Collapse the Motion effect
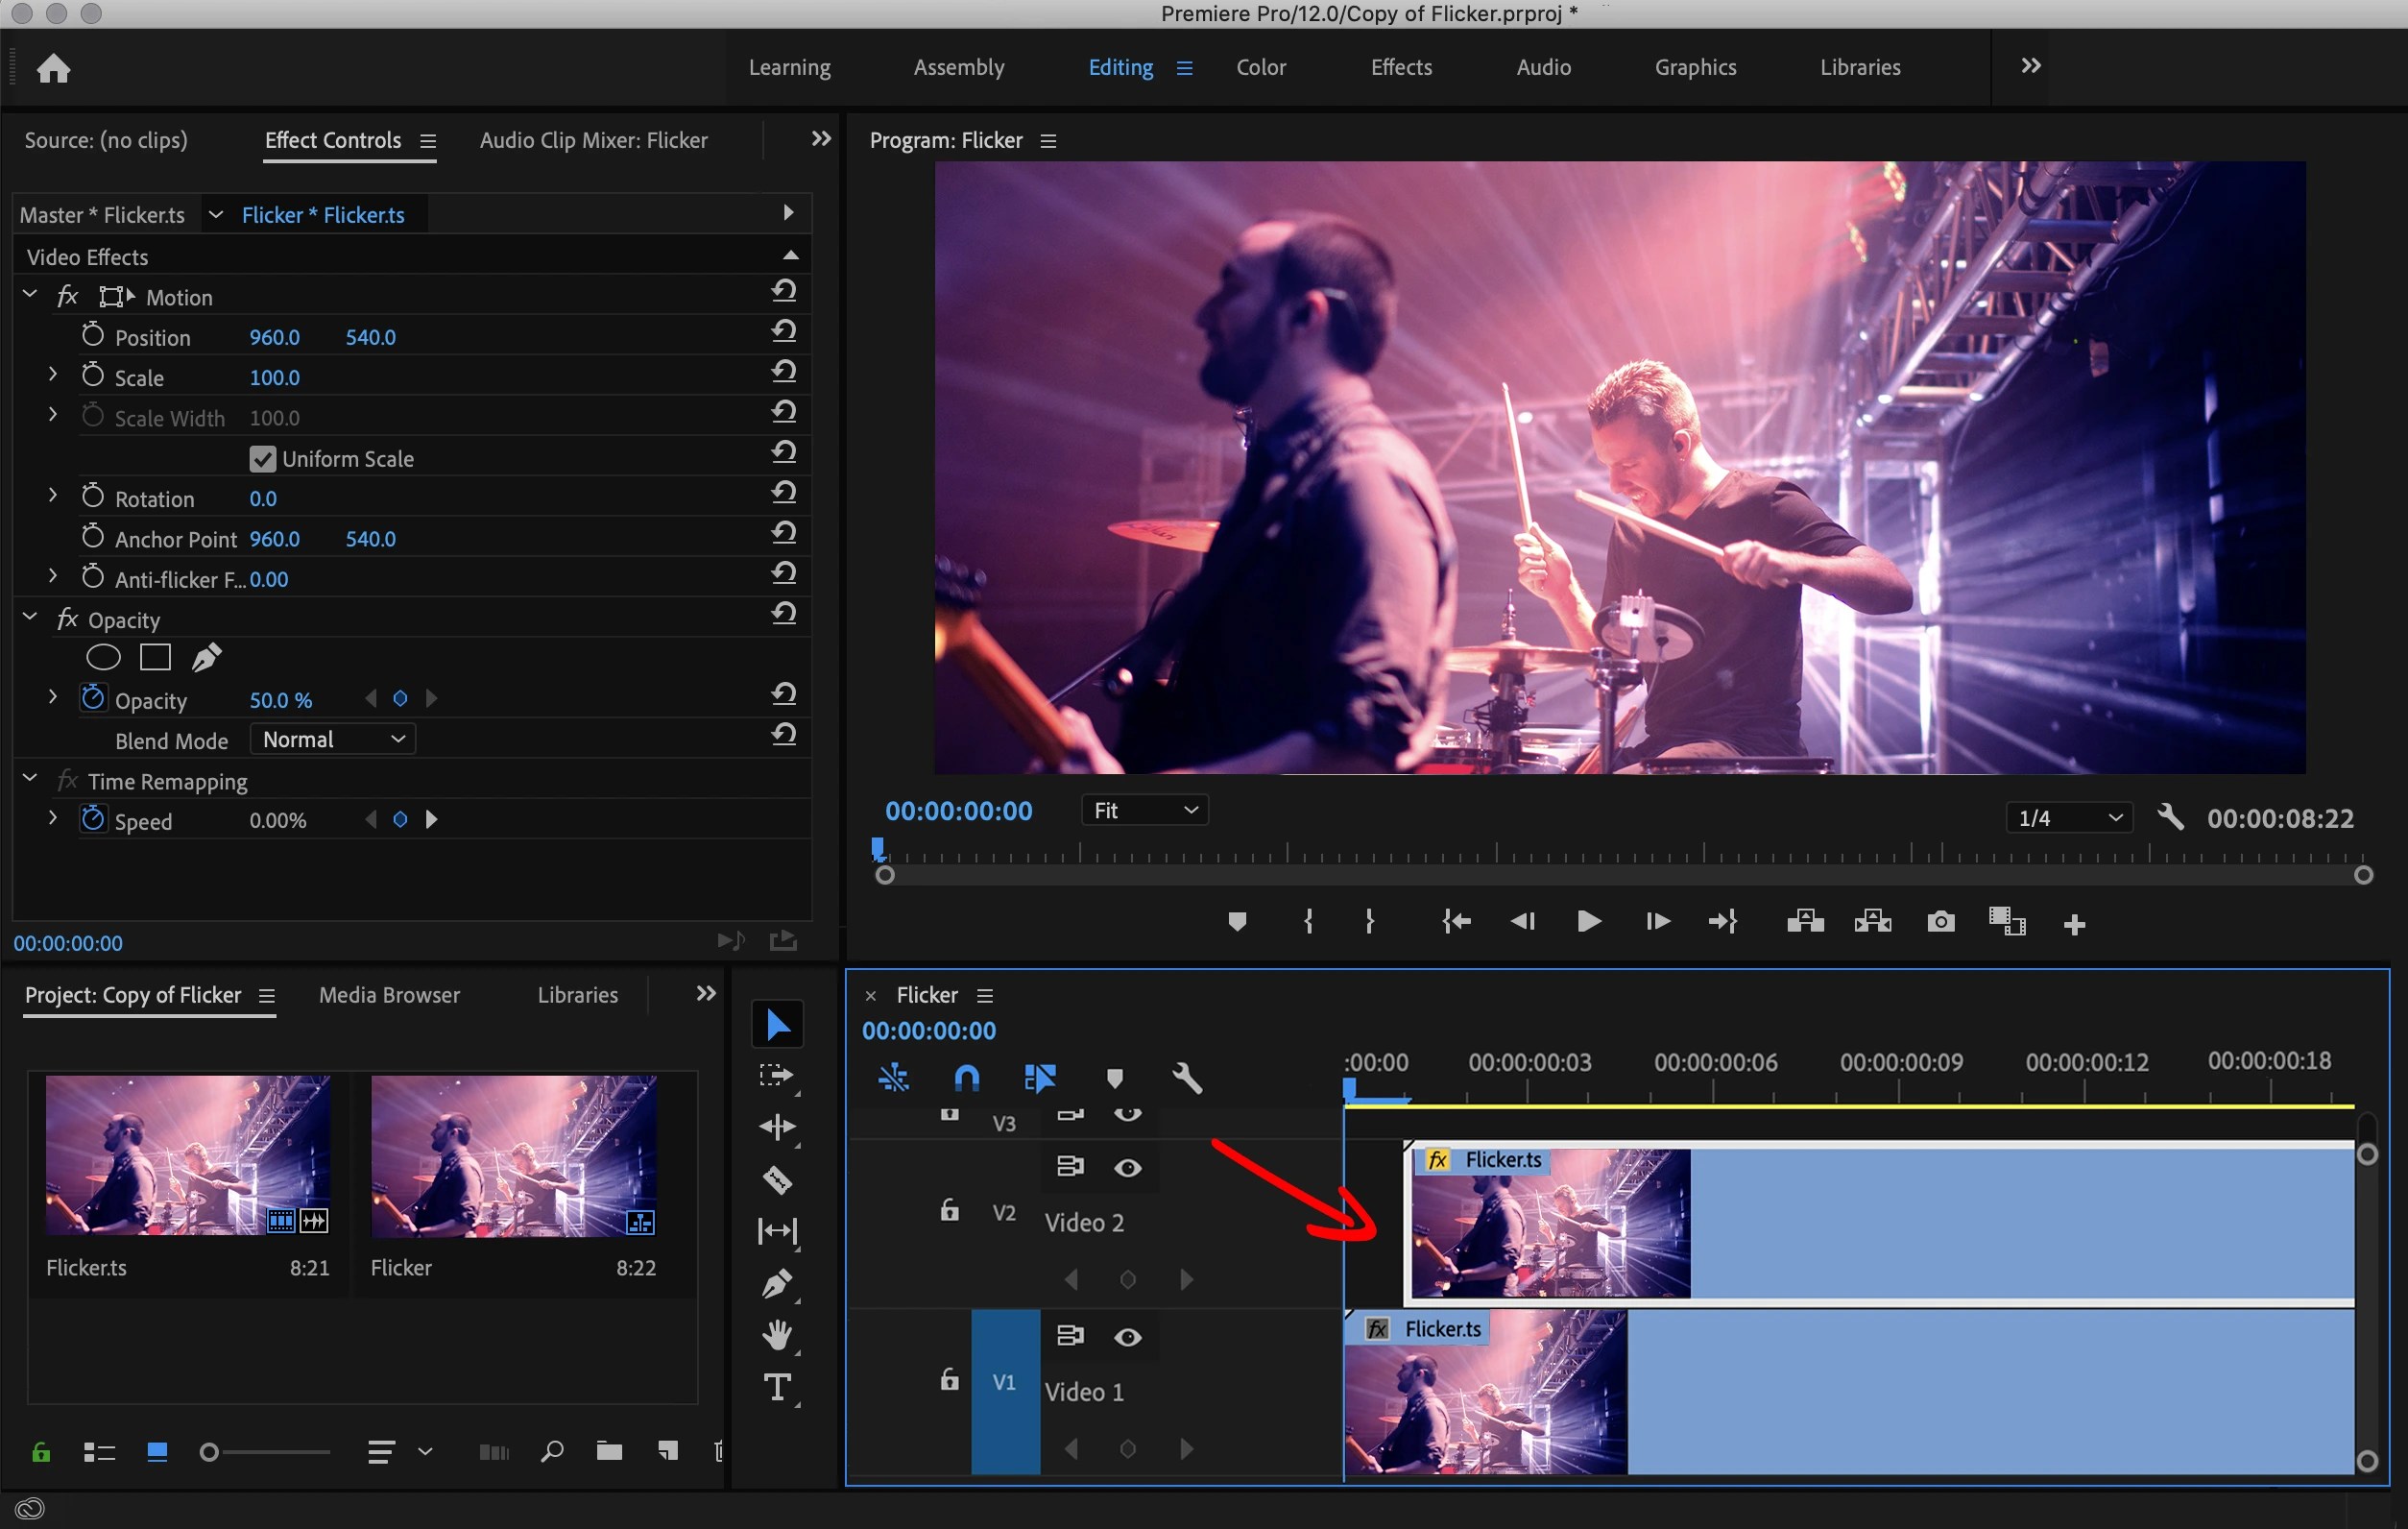Image resolution: width=2408 pixels, height=1529 pixels. pyautogui.click(x=28, y=293)
